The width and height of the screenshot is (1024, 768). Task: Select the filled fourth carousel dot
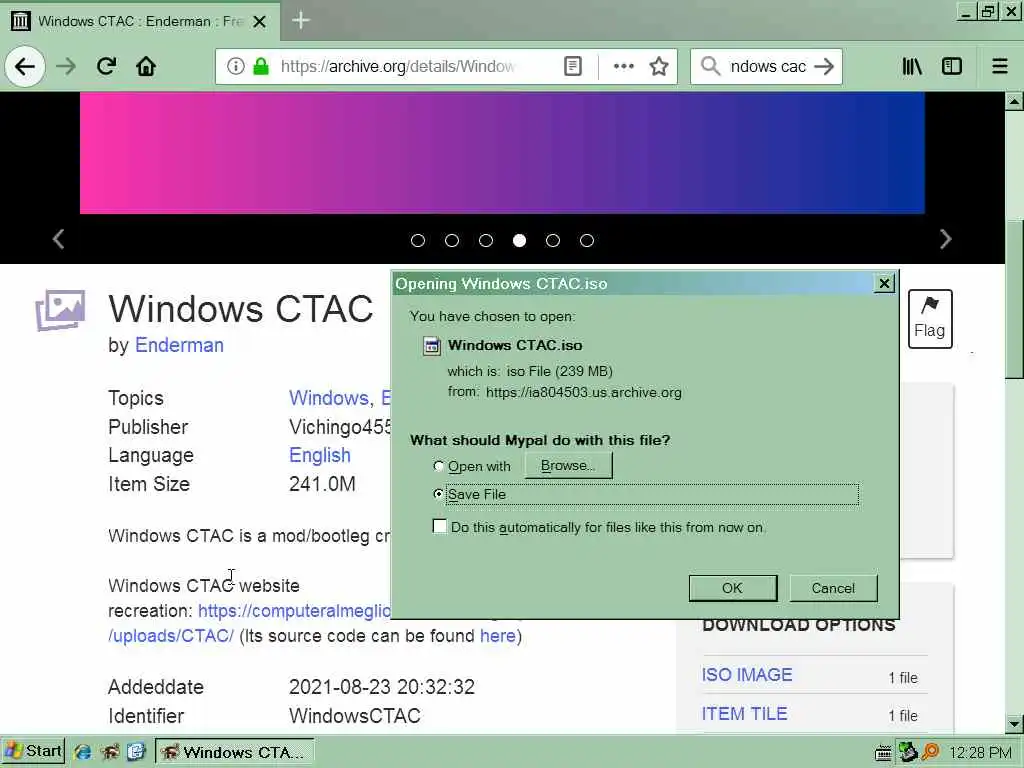click(x=519, y=240)
